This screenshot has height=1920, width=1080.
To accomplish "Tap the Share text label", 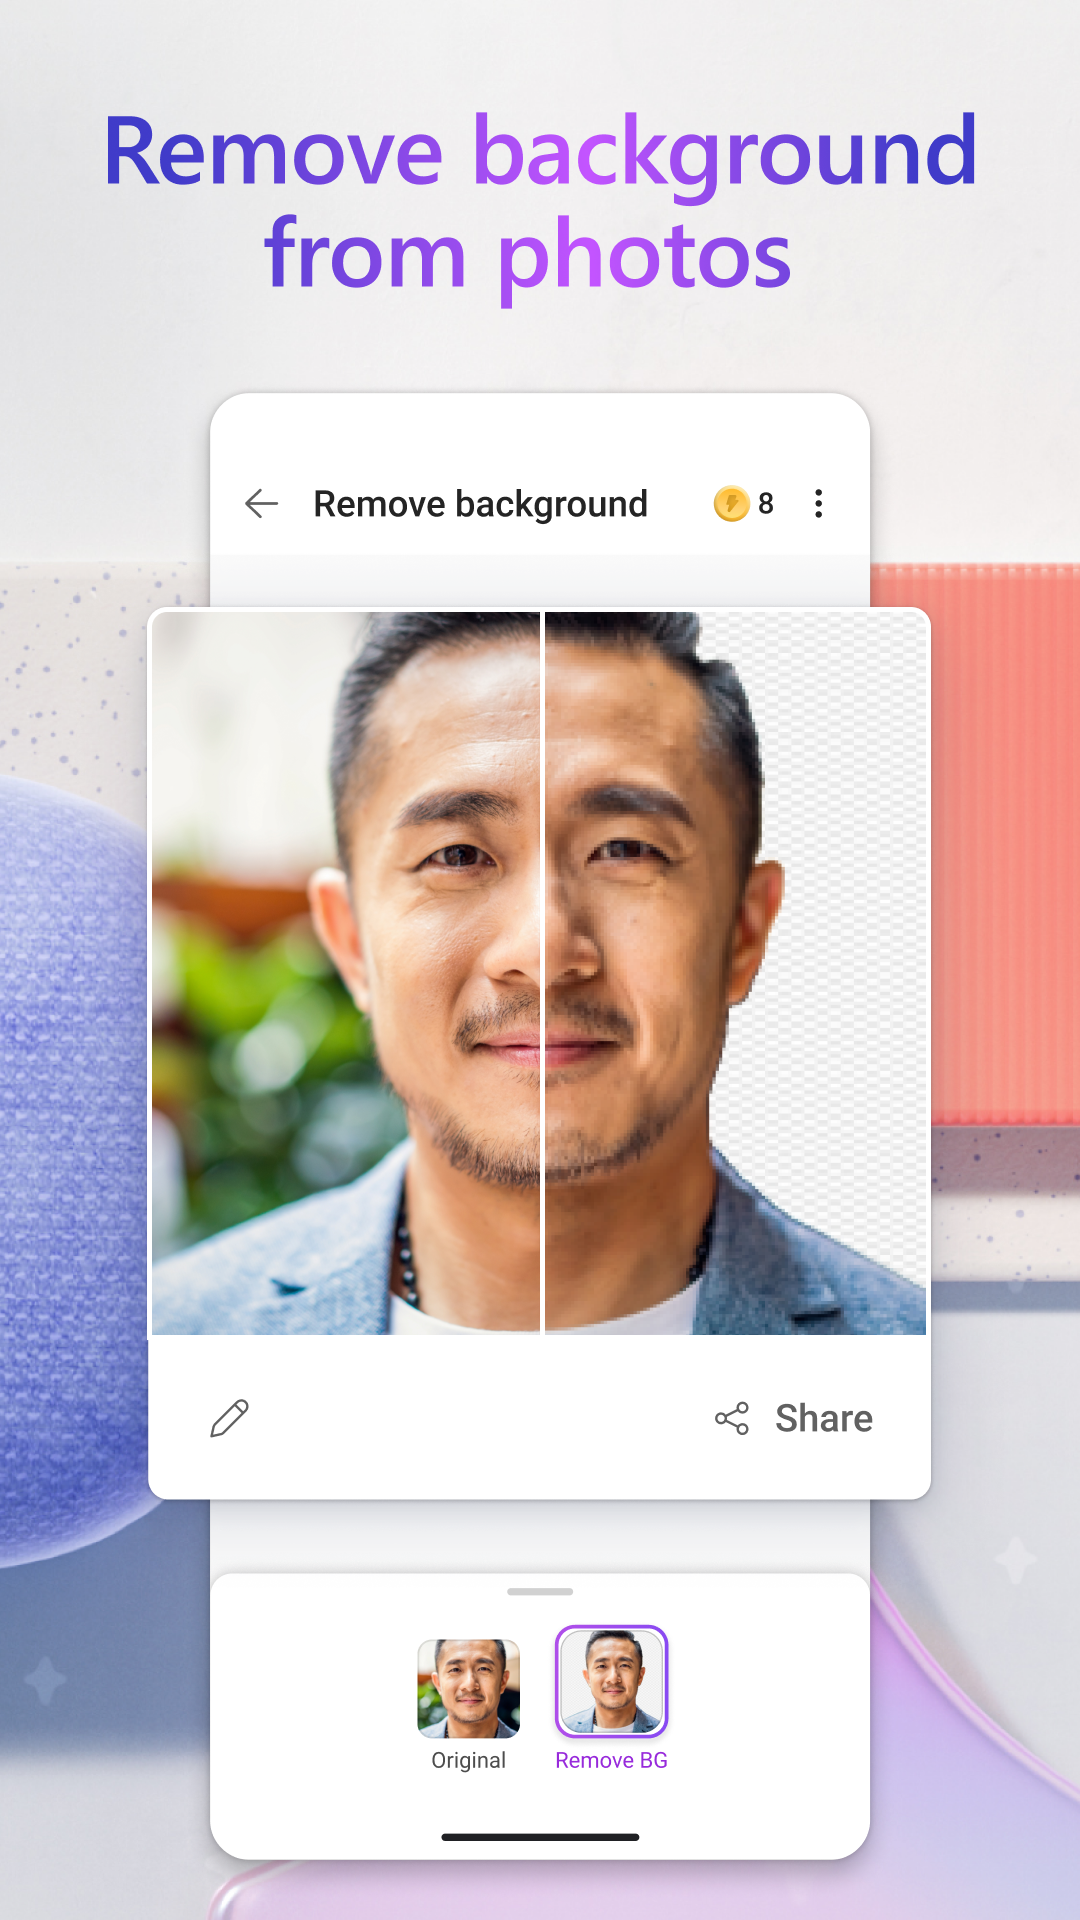I will [824, 1418].
